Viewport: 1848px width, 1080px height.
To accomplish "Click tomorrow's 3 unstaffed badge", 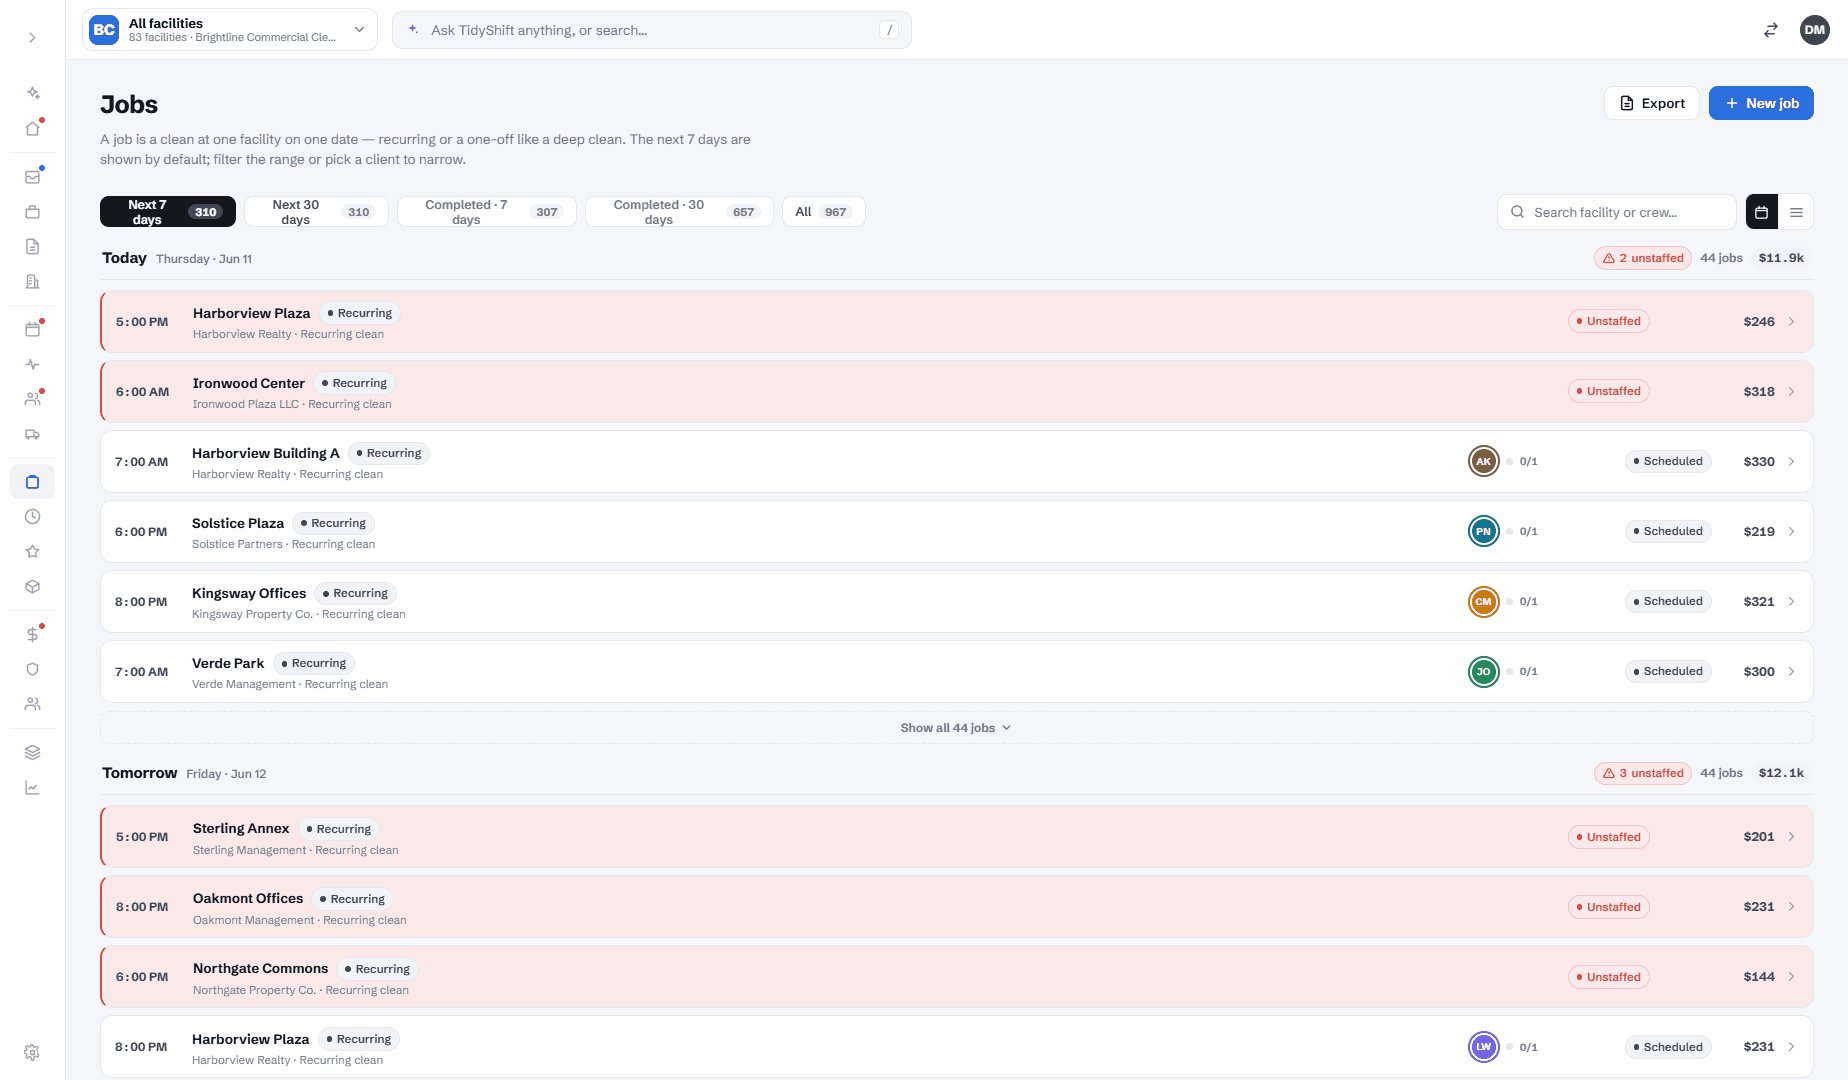I will pos(1643,773).
